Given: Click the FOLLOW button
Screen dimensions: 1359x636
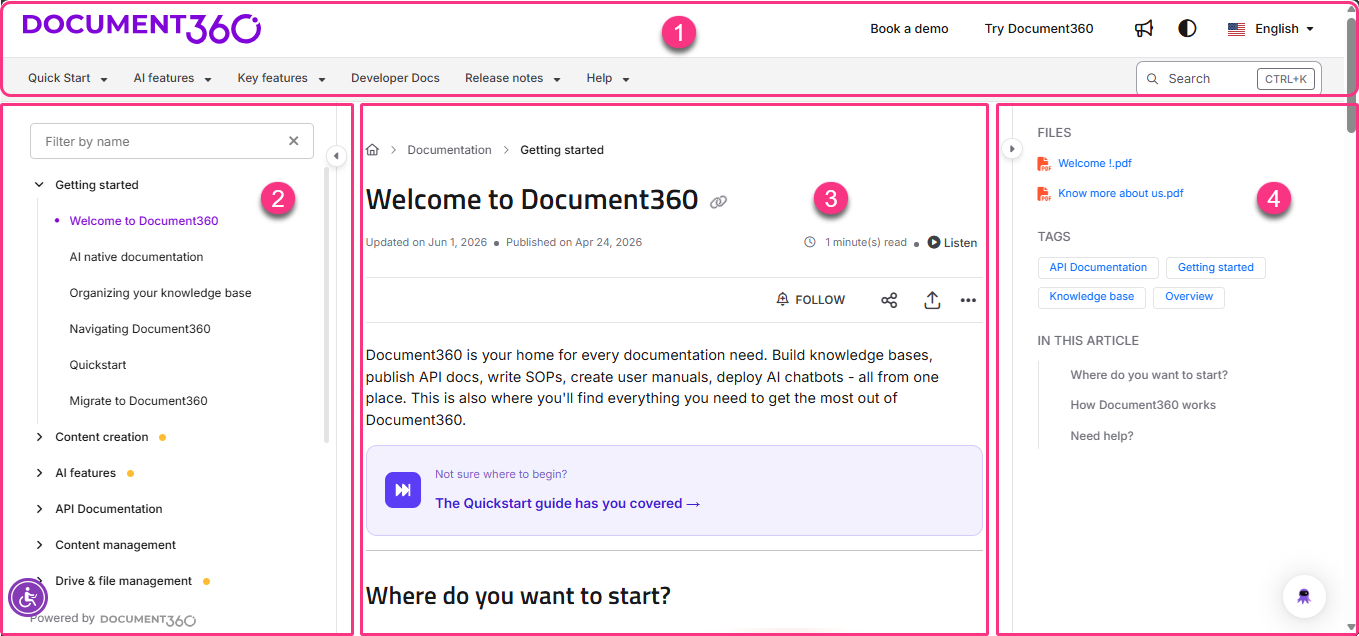Looking at the screenshot, I should (x=811, y=300).
